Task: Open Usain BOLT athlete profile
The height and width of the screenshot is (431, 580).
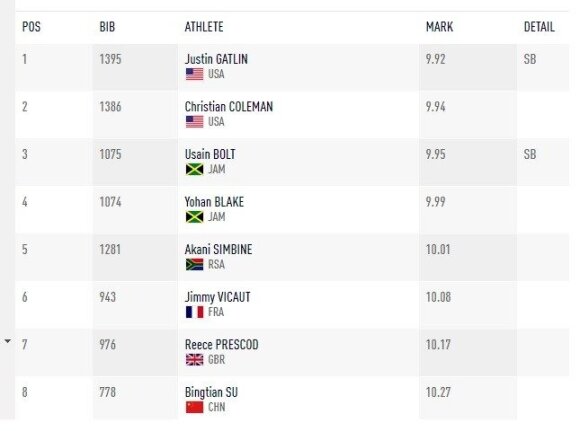Action: (210, 154)
